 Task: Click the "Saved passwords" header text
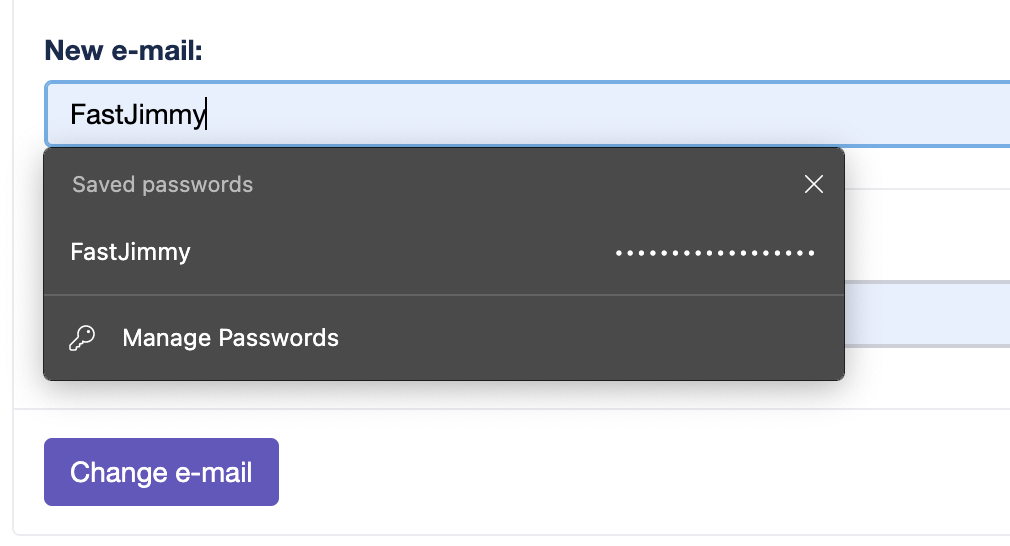[163, 185]
